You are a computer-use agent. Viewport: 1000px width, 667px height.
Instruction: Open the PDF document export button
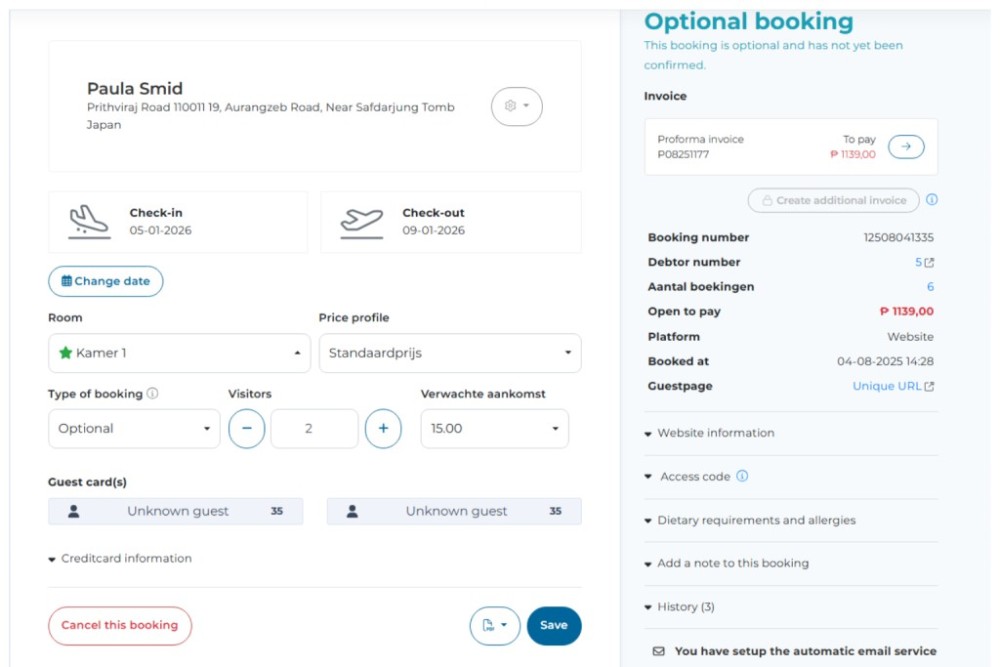(494, 626)
